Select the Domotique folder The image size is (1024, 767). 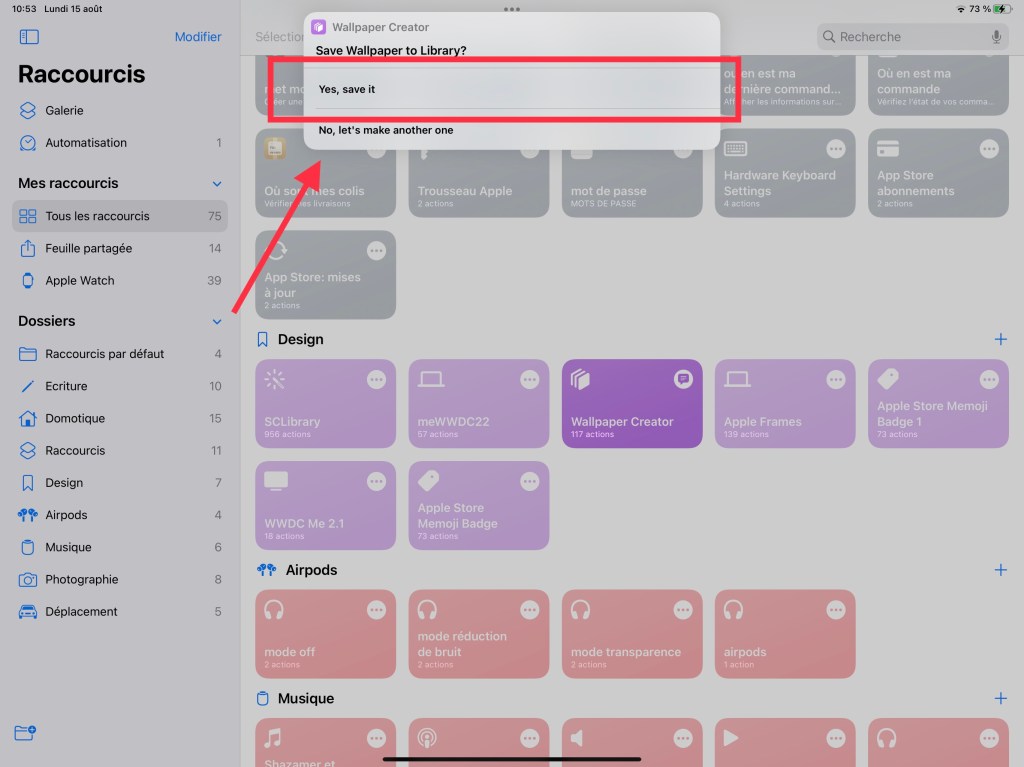click(x=75, y=418)
